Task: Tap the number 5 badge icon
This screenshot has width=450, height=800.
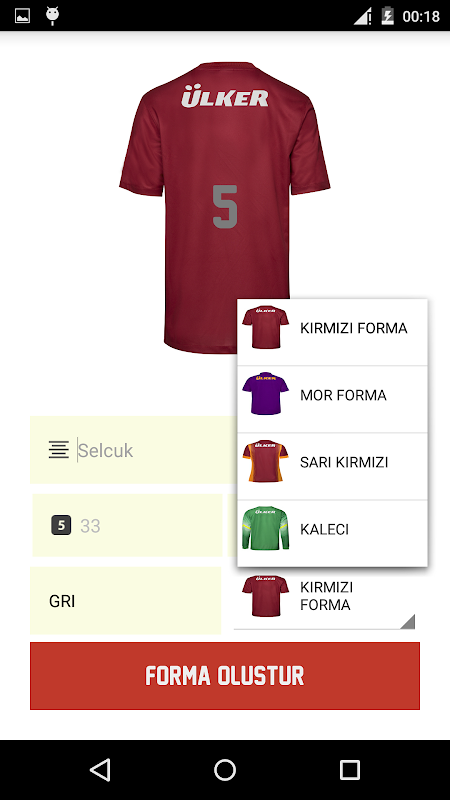Action: coord(61,525)
